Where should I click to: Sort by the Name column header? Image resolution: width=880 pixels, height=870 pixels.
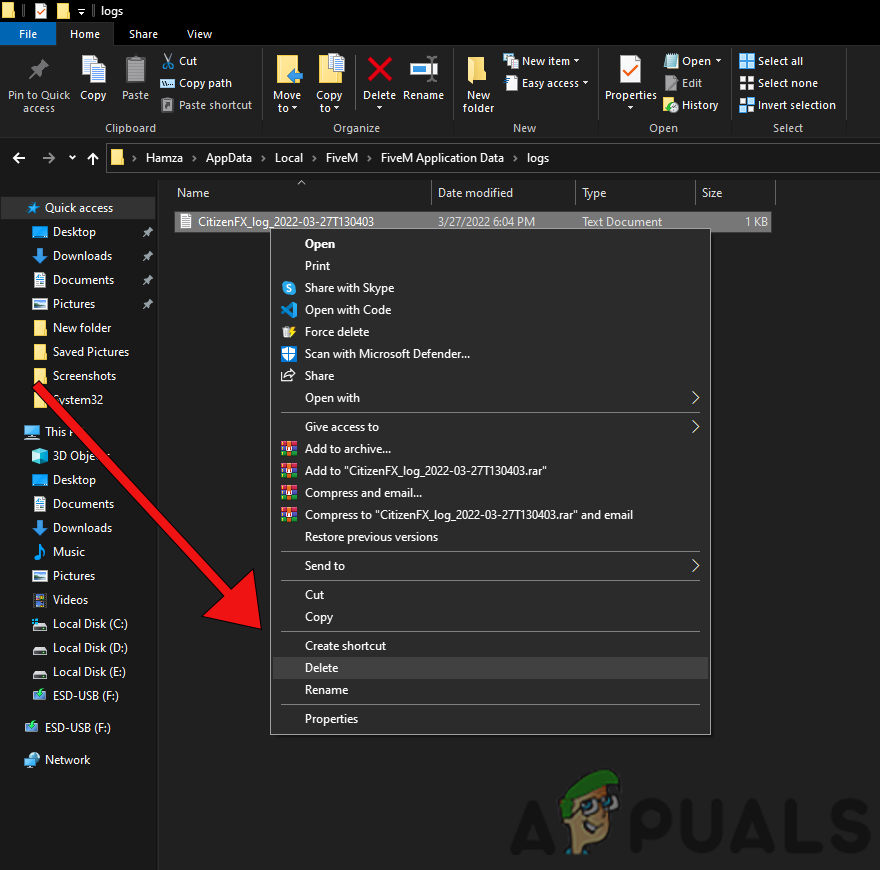[x=302, y=193]
